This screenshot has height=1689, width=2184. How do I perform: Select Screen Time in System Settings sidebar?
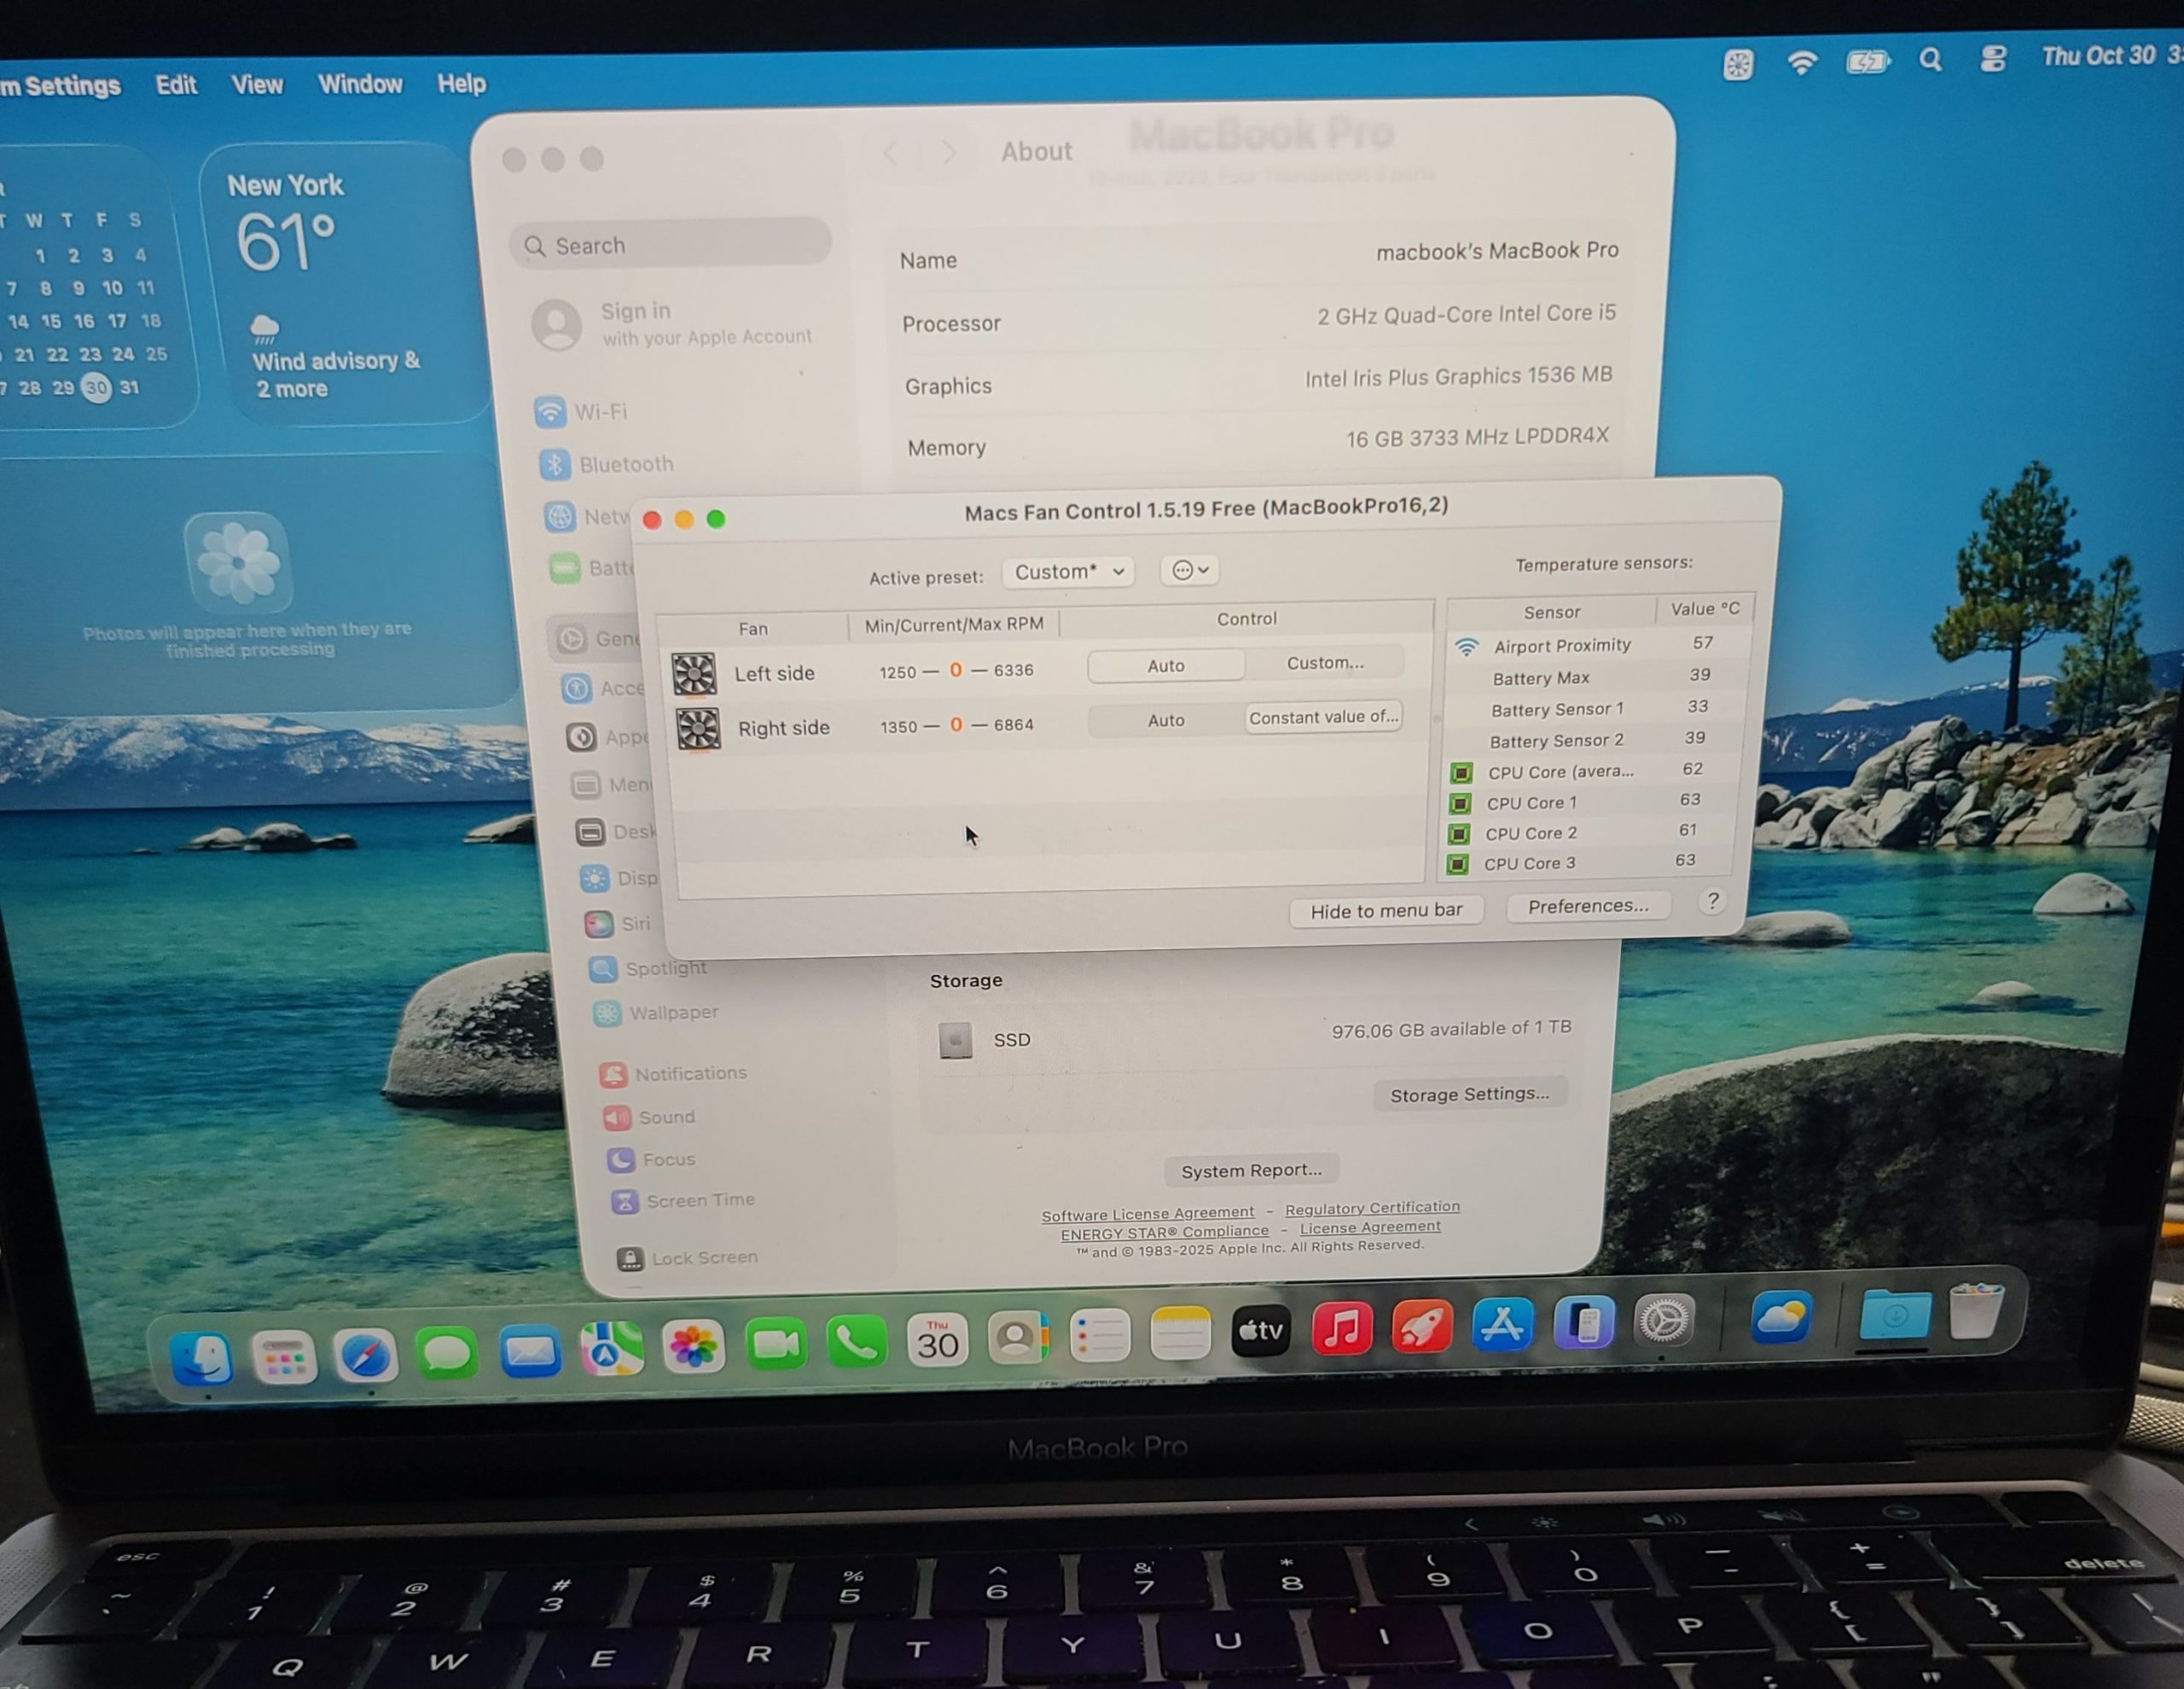click(x=683, y=1200)
